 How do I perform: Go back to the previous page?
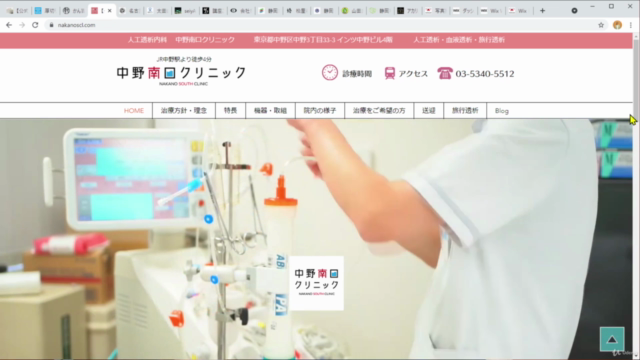[9, 25]
